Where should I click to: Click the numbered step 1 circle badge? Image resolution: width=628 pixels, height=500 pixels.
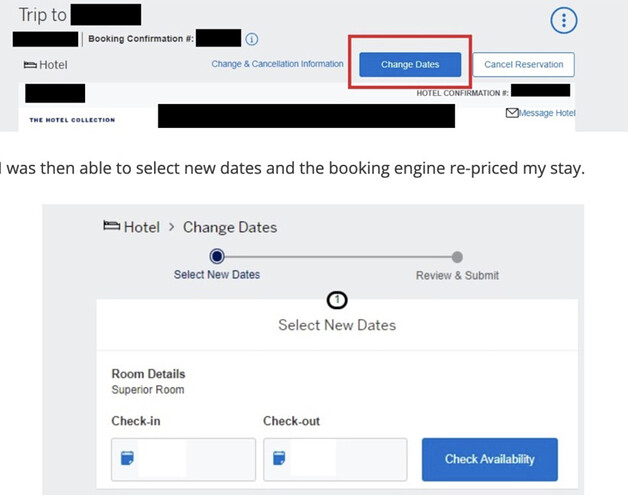pos(337,300)
